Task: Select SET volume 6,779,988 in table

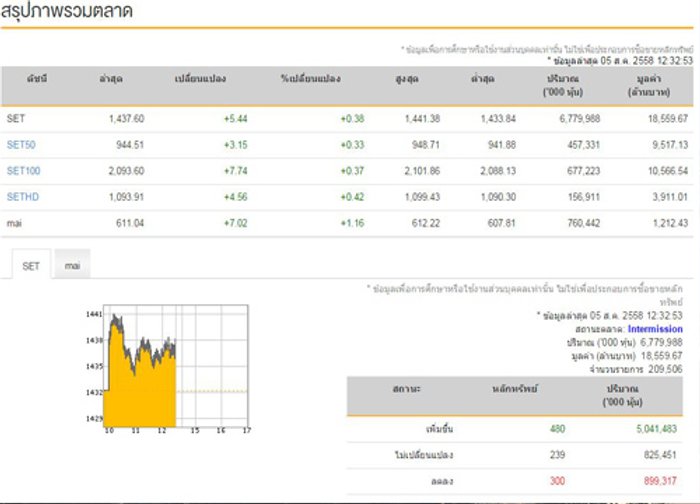Action: (579, 119)
